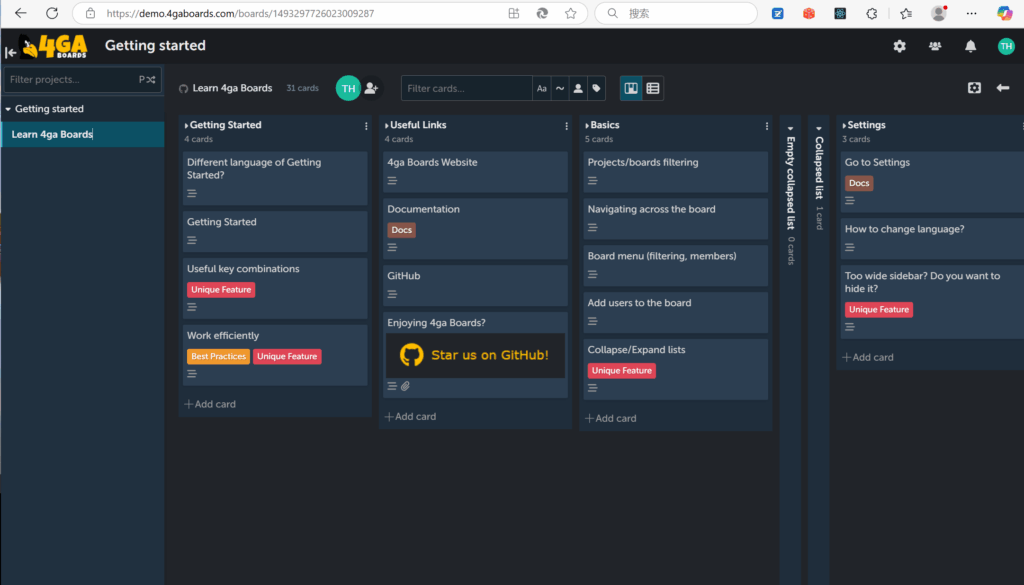Screen dimensions: 1024x585
Task: Add card to Getting Started list
Action: tap(210, 404)
